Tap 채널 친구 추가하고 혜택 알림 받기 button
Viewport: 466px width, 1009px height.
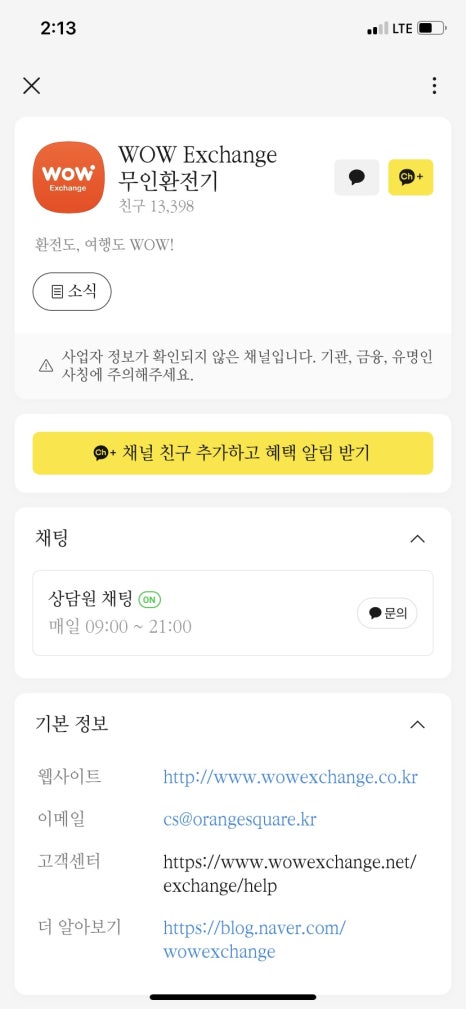233,453
